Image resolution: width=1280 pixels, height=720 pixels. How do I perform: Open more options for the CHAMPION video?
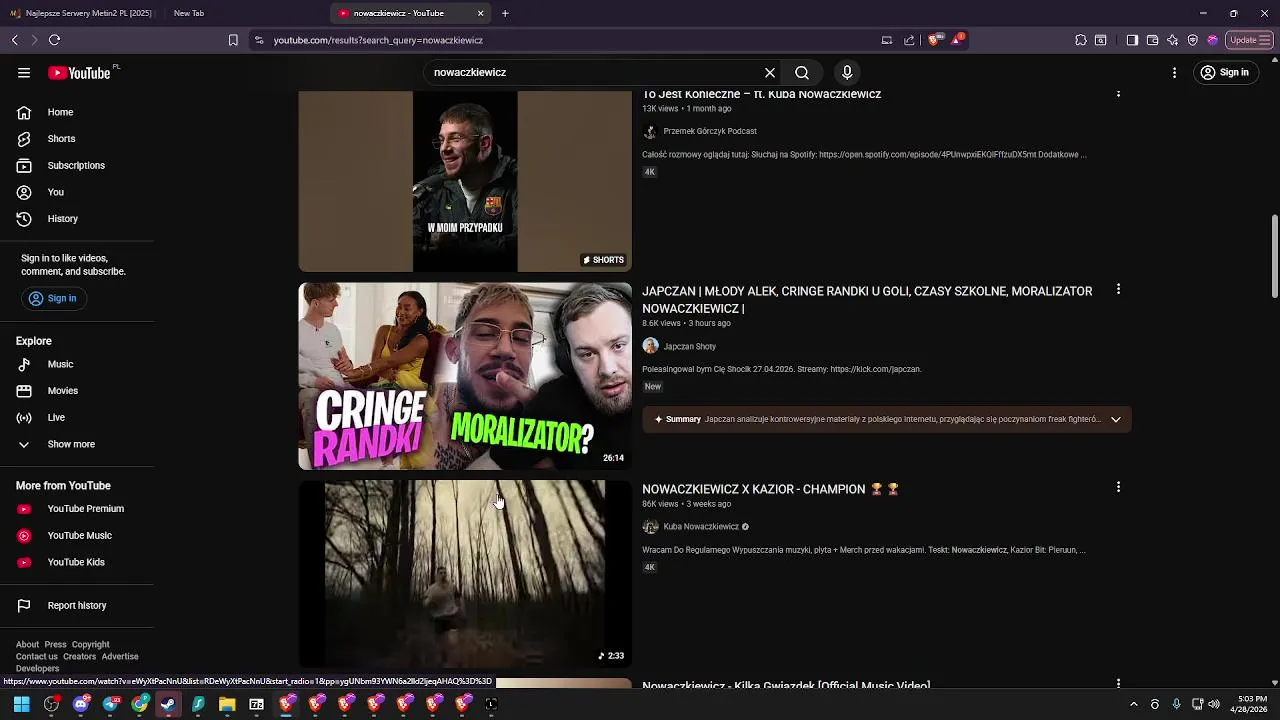click(x=1118, y=487)
